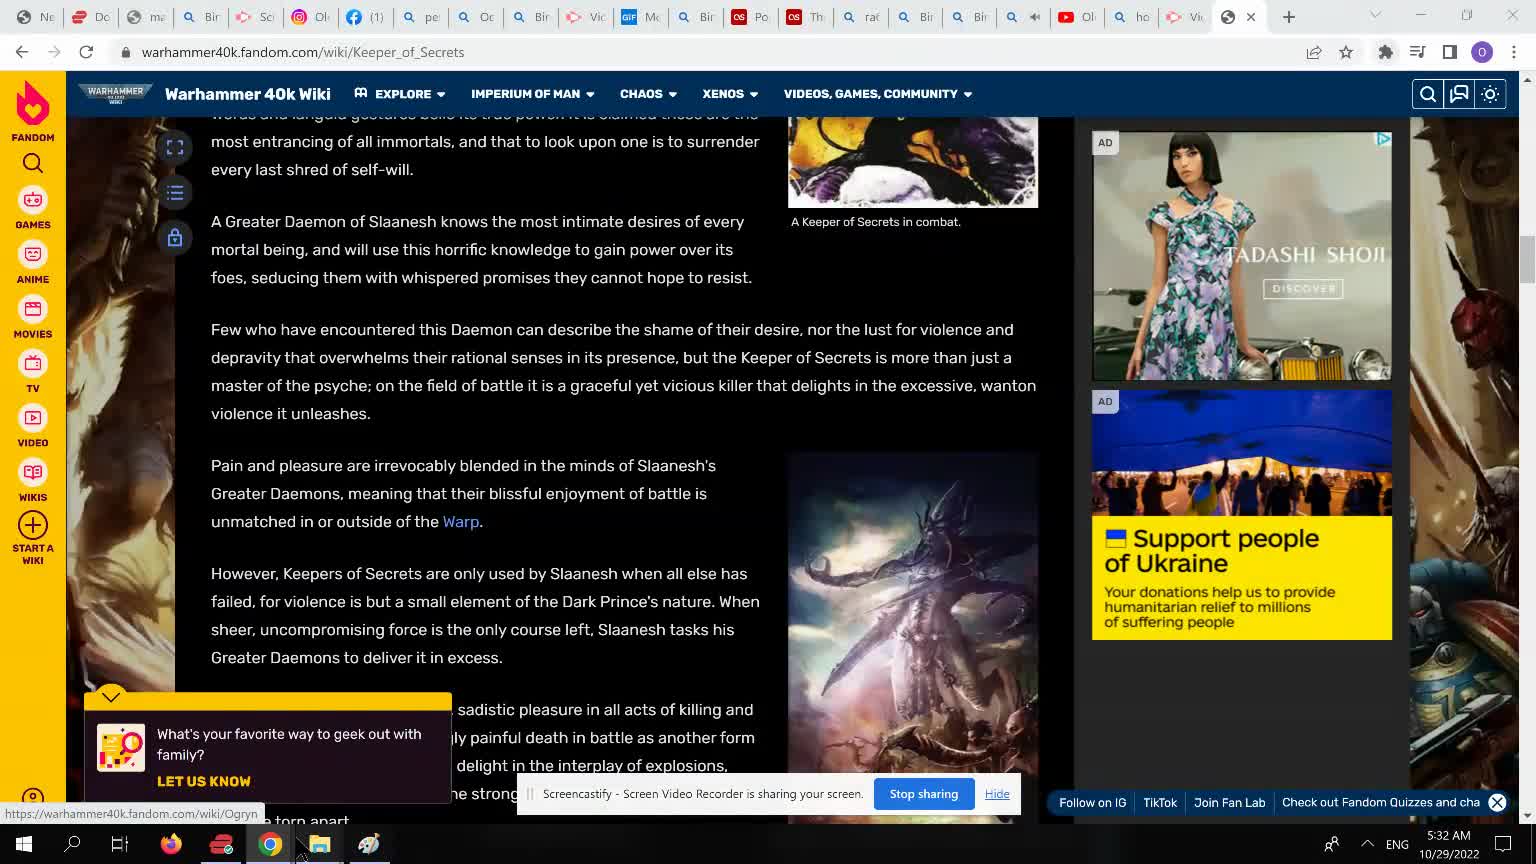The height and width of the screenshot is (864, 1536).
Task: Click the page lock icon
Action: (x=175, y=237)
